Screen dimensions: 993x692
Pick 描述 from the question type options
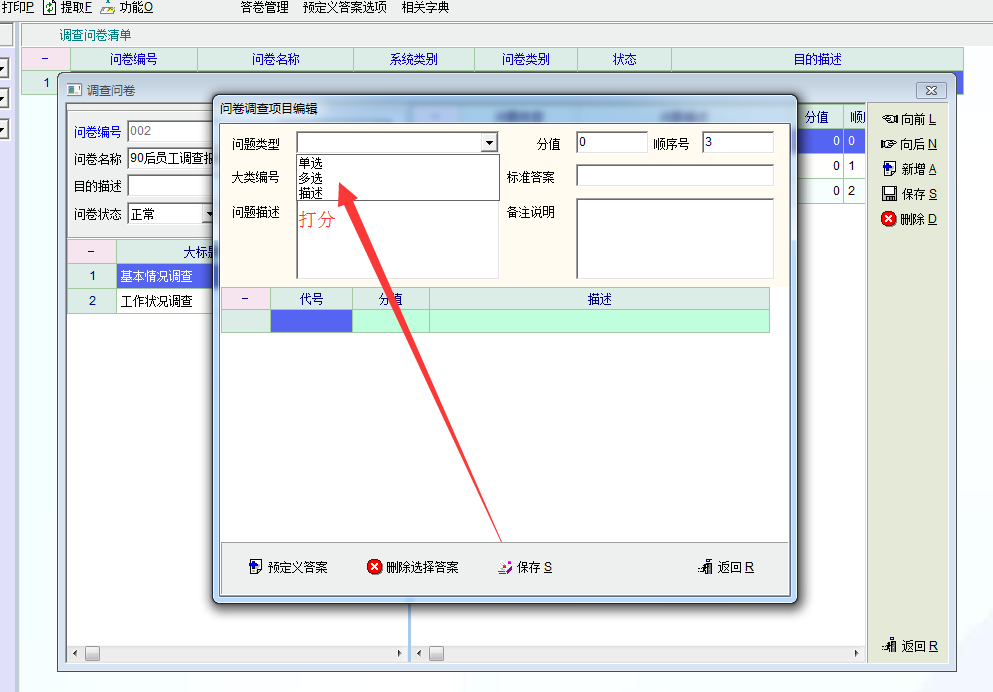tap(311, 192)
